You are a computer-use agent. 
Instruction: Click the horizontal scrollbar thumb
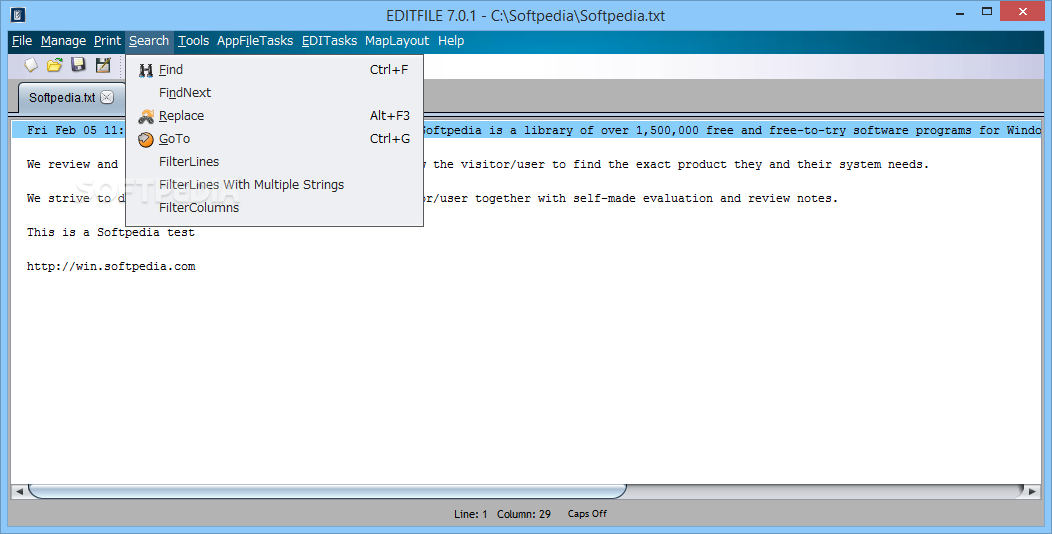point(327,491)
